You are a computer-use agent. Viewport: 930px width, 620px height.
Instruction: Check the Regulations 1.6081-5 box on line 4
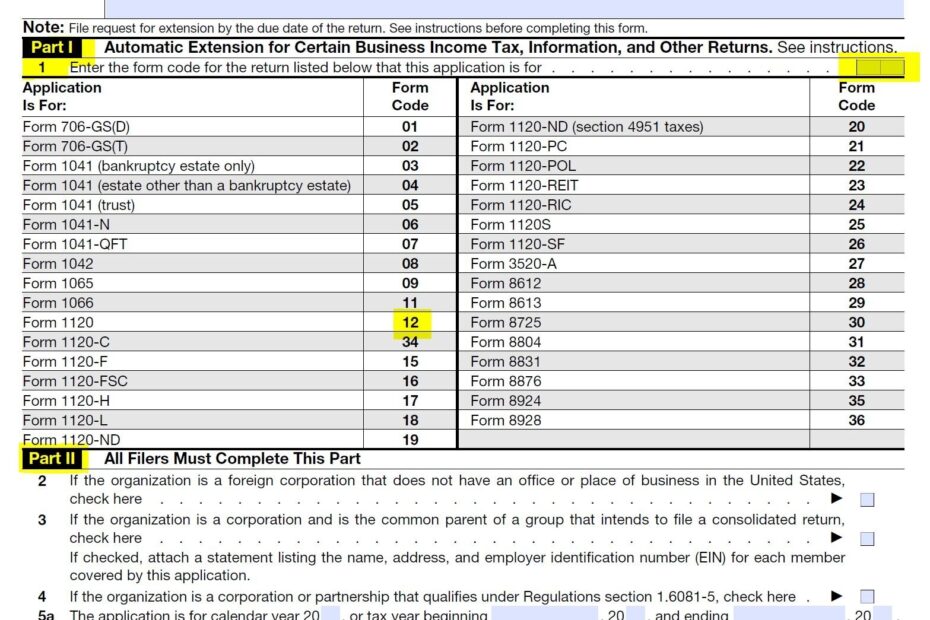869,596
